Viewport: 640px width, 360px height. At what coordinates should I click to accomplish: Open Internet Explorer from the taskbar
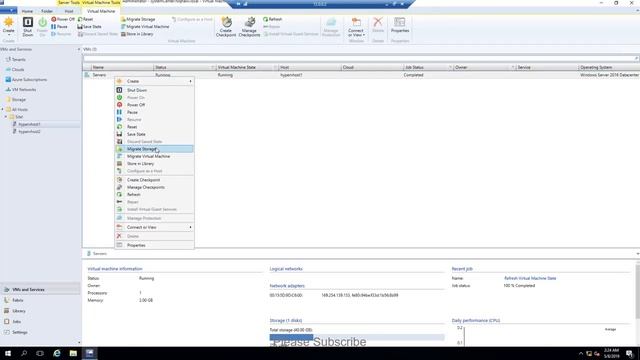[x=57, y=353]
